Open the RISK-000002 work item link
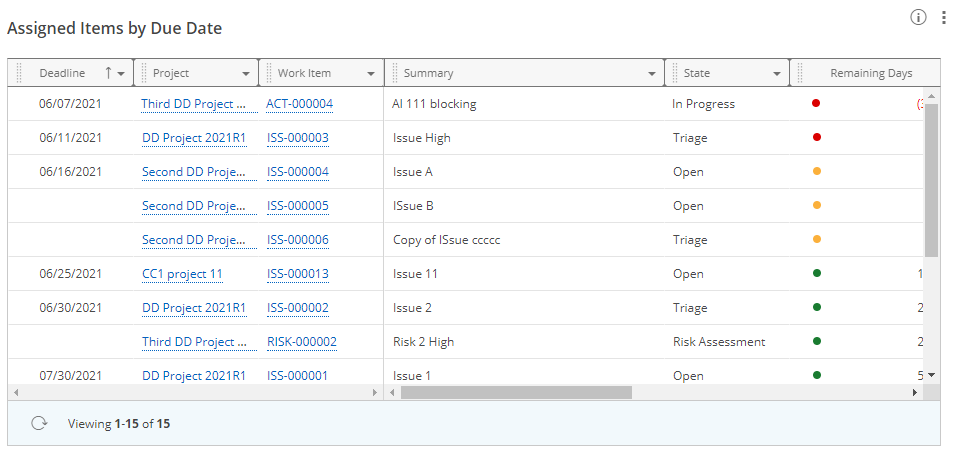Image resolution: width=954 pixels, height=460 pixels. tap(301, 342)
